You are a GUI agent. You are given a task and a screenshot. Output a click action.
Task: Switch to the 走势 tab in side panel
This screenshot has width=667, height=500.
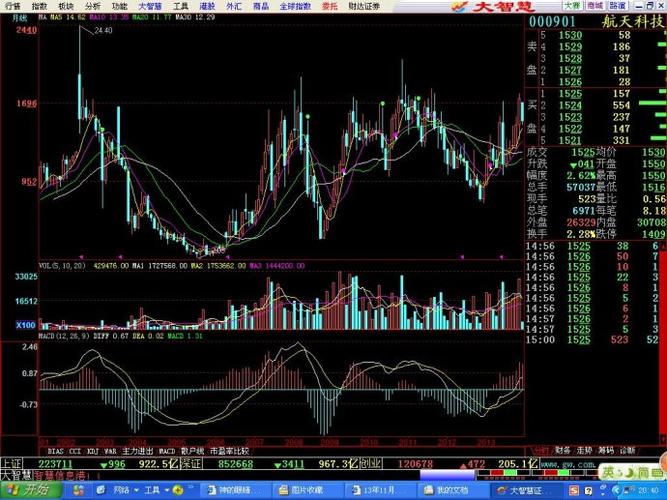pyautogui.click(x=584, y=450)
